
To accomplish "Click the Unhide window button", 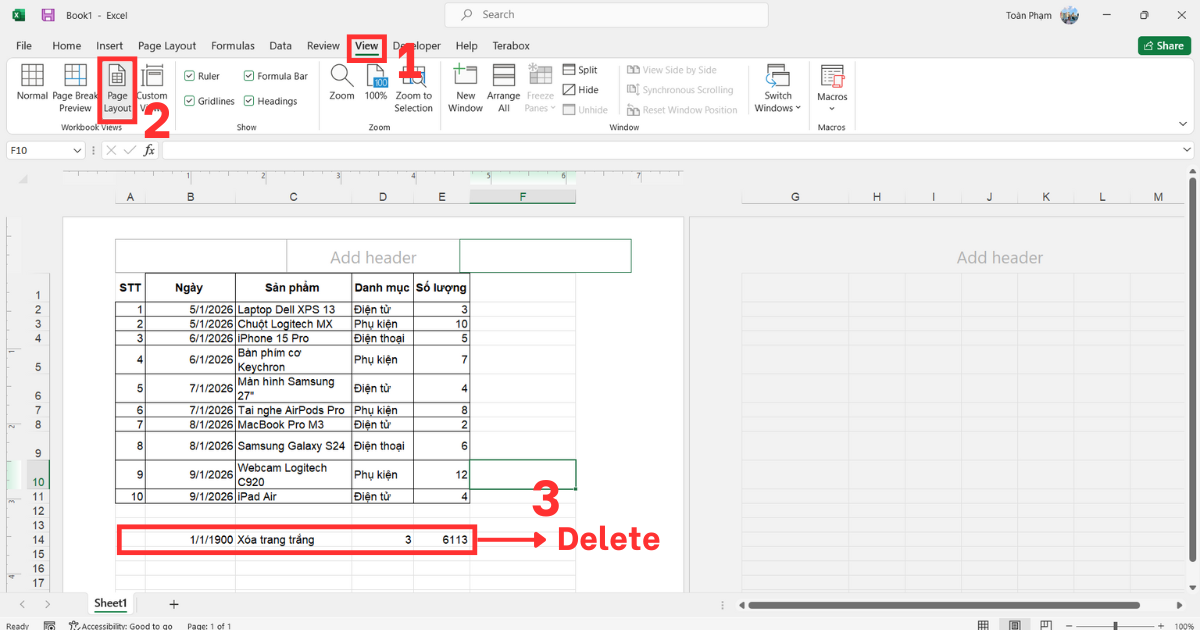I will (x=584, y=110).
